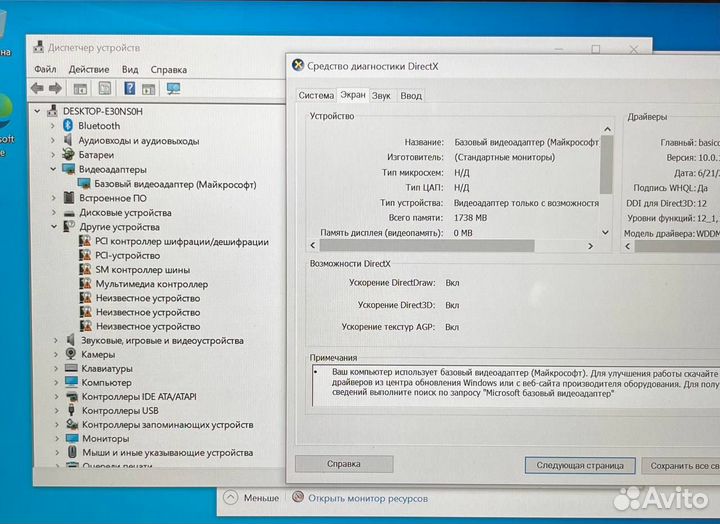Click the Back arrow in Device Manager toolbar
720x524 pixels.
(x=37, y=88)
